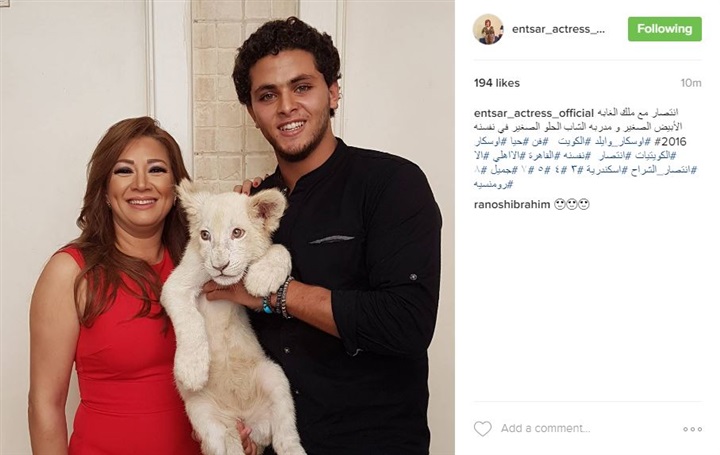The width and height of the screenshot is (720, 455).
Task: Open the 194 likes list
Action: coord(497,83)
